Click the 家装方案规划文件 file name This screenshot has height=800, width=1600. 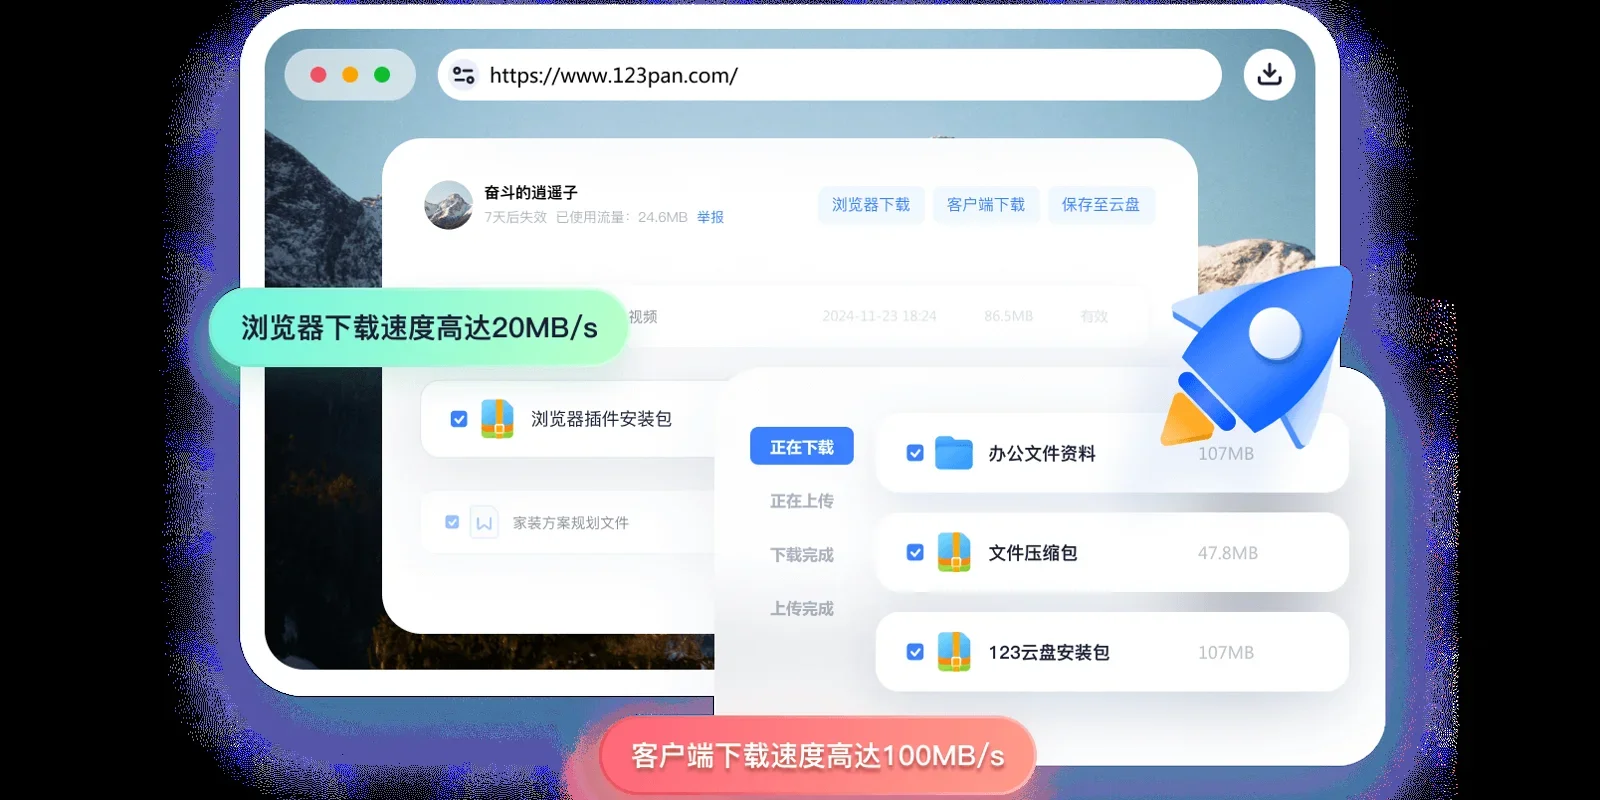pyautogui.click(x=571, y=523)
